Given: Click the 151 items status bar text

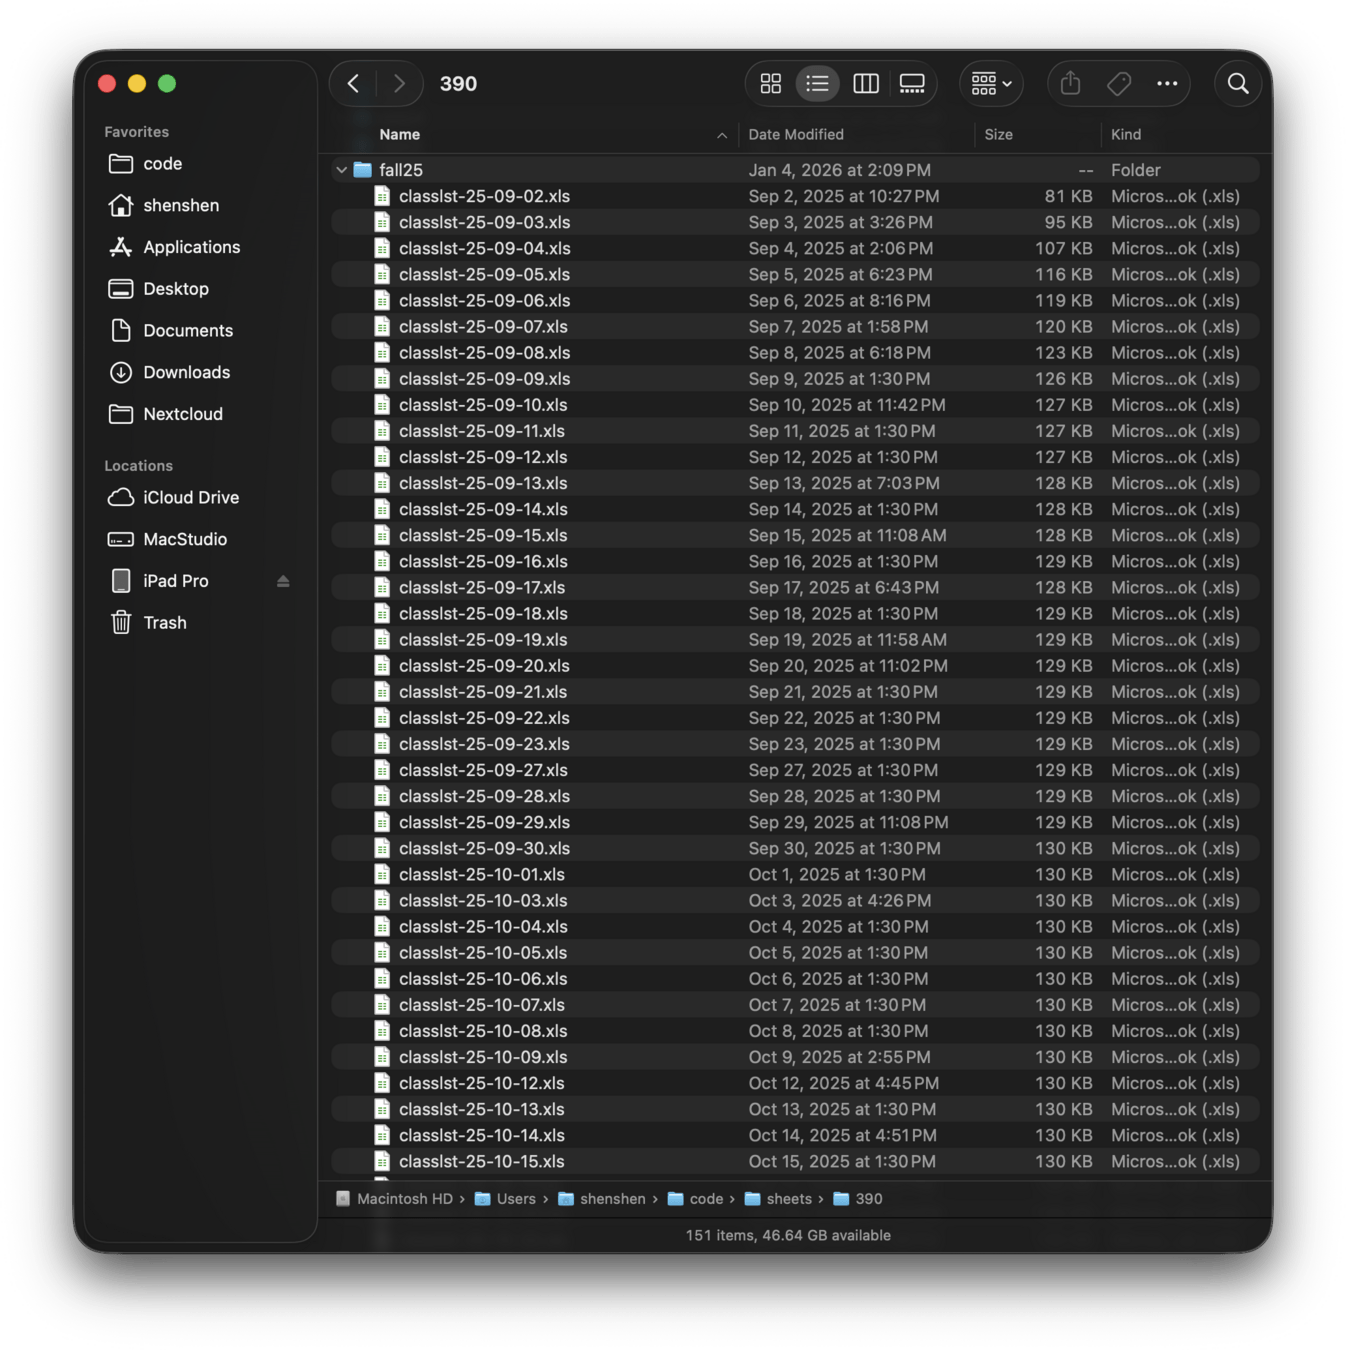Looking at the screenshot, I should click(788, 1236).
